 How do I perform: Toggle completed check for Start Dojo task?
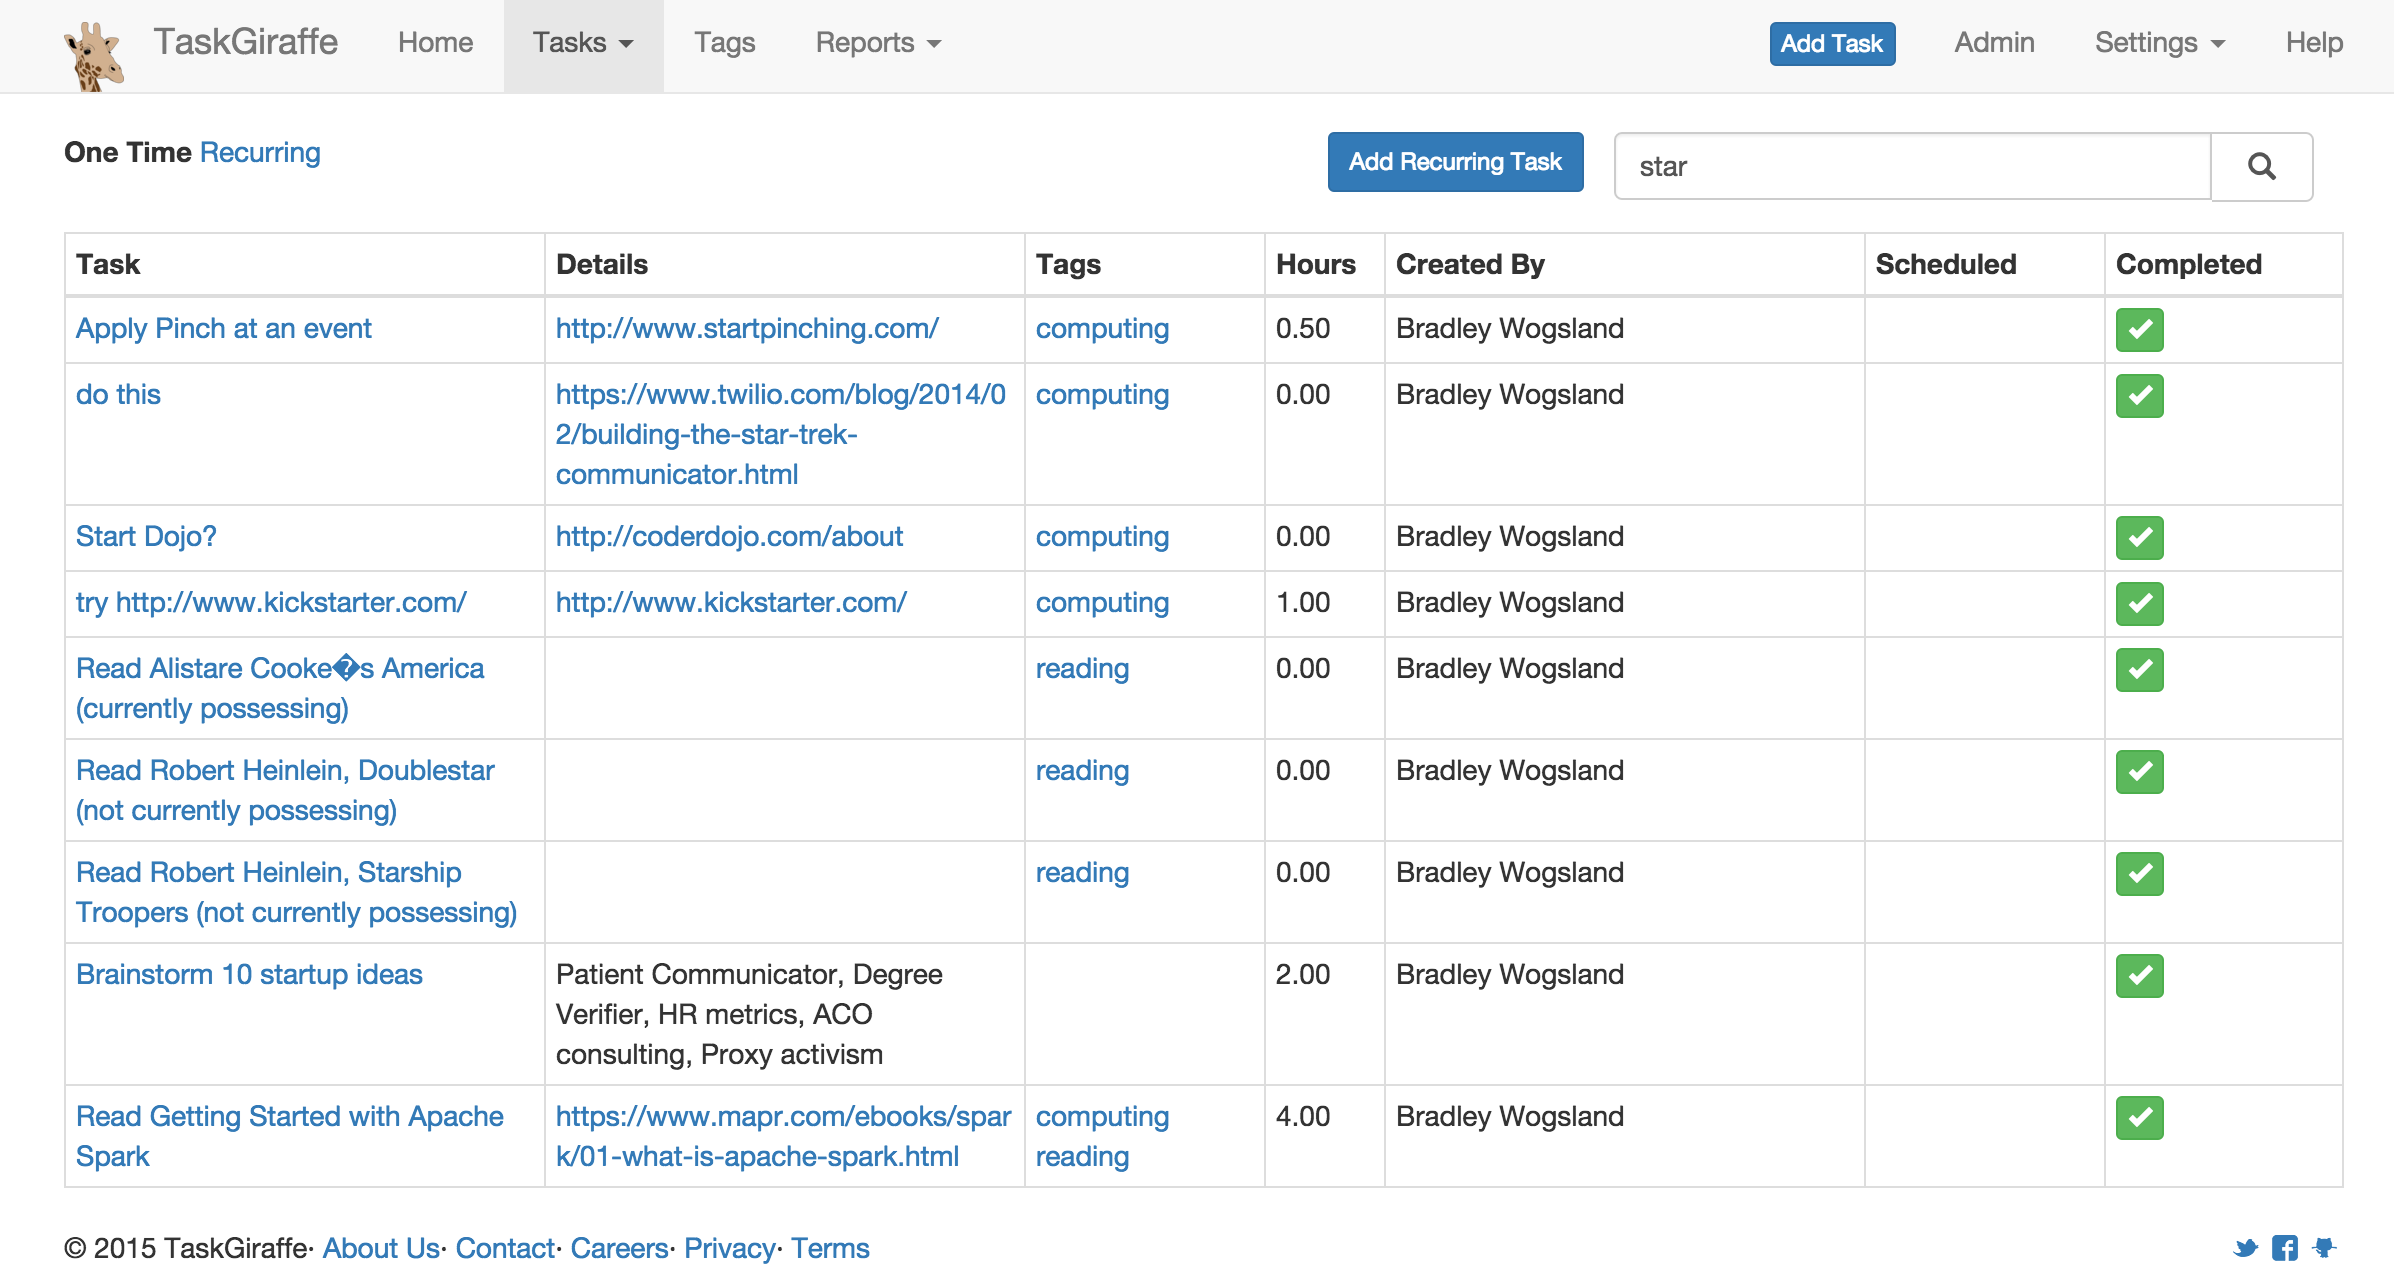[x=2139, y=537]
